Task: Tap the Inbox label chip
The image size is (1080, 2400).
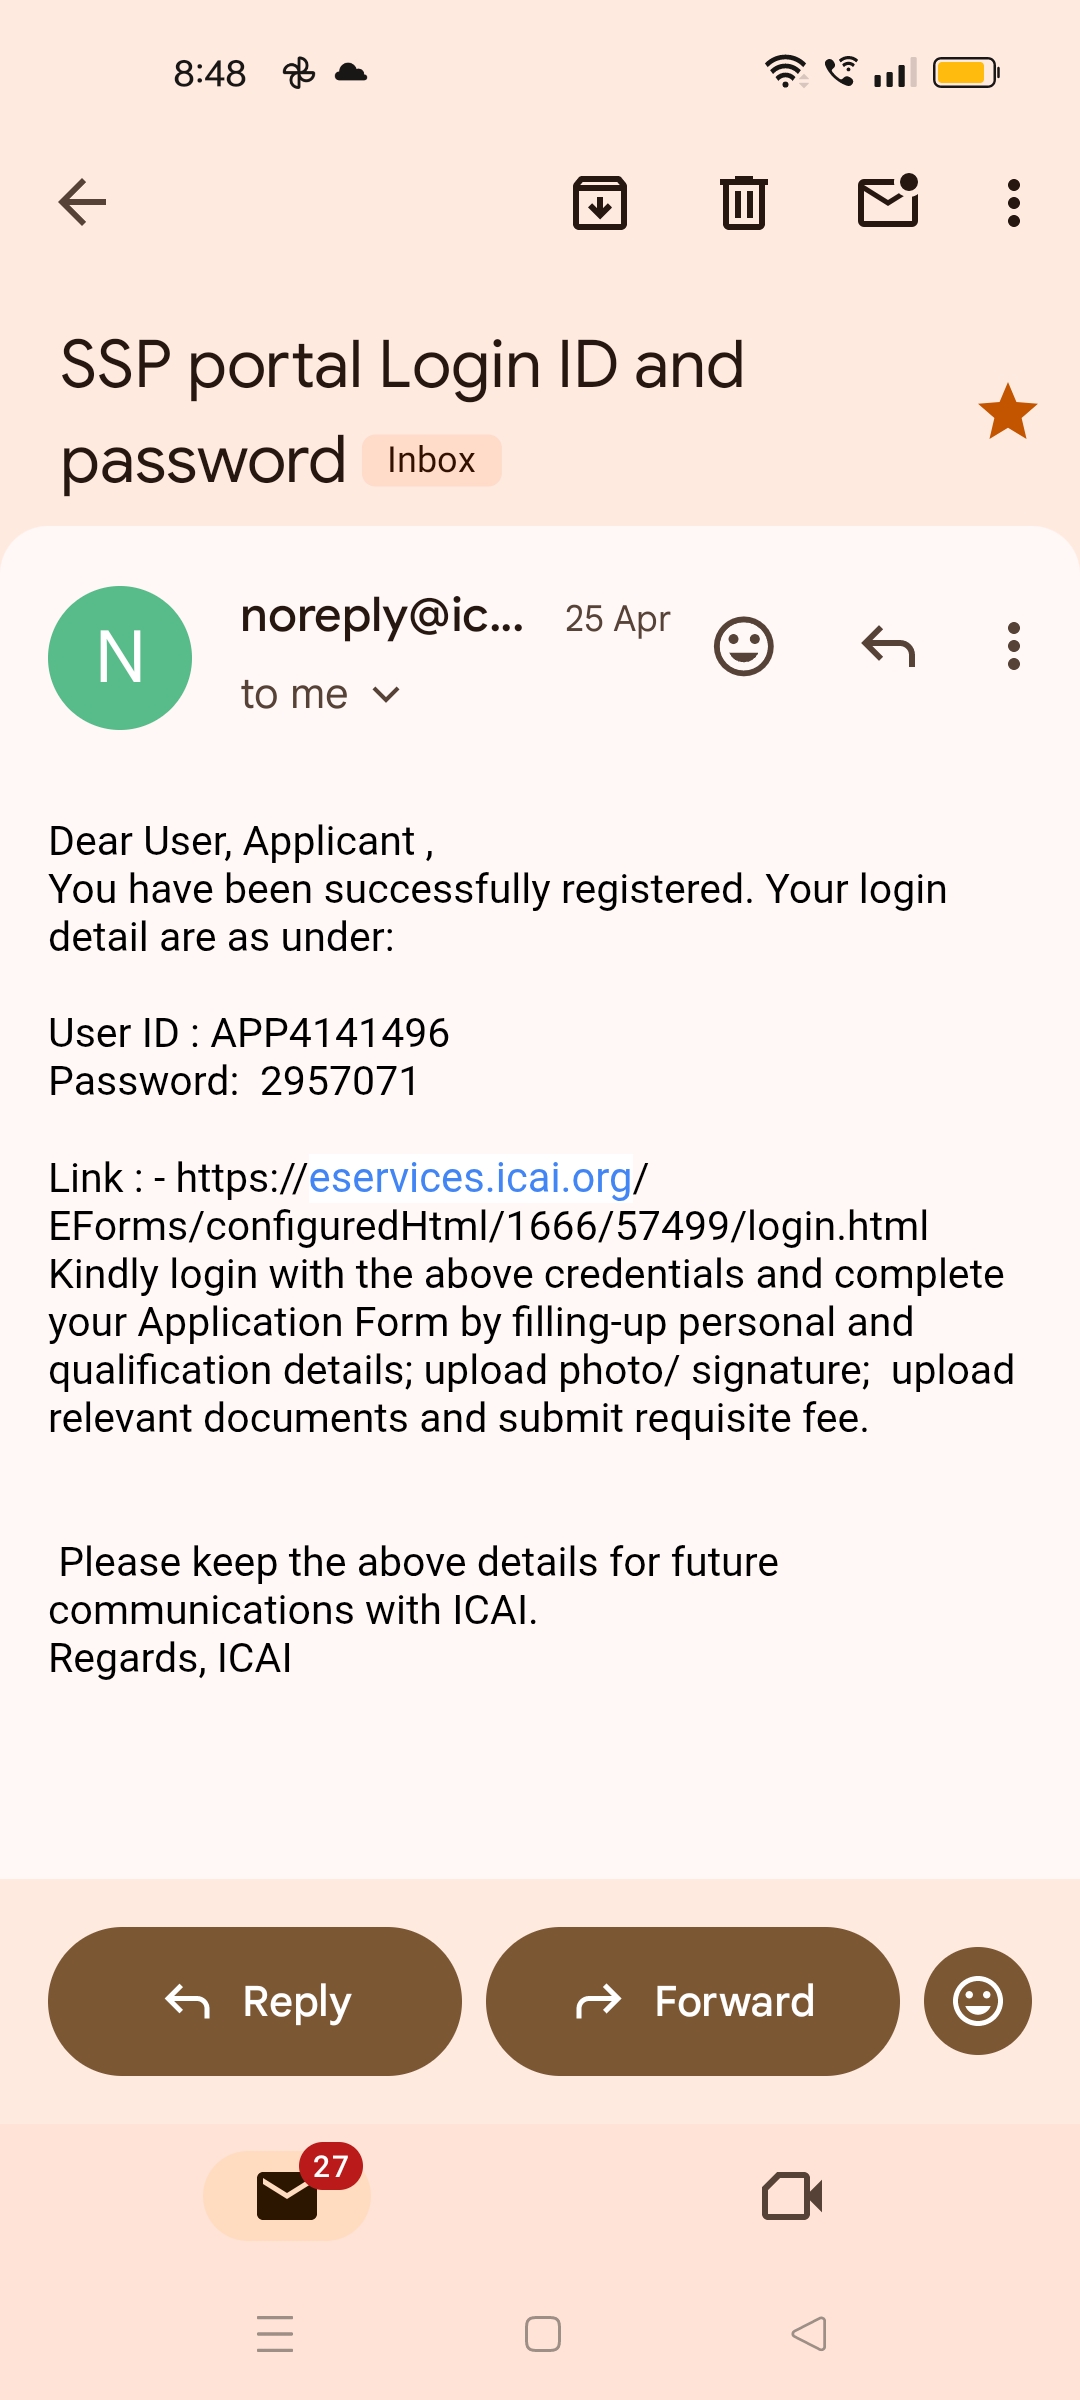Action: pos(431,460)
